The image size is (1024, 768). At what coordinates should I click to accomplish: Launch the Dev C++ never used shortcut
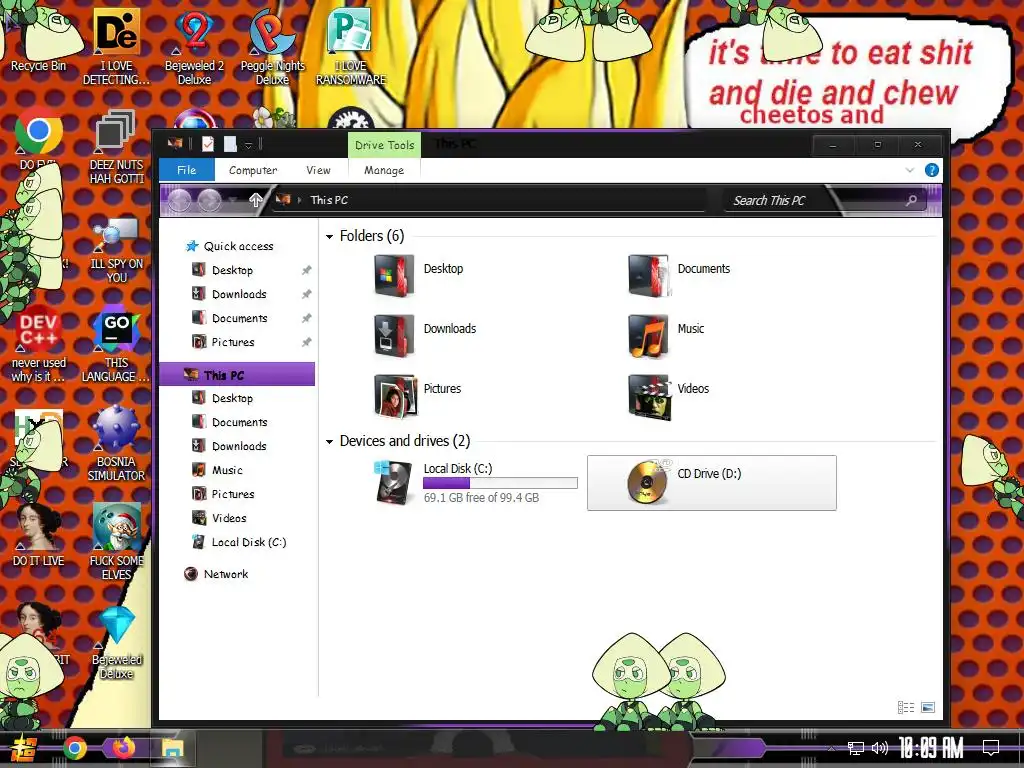coord(39,344)
